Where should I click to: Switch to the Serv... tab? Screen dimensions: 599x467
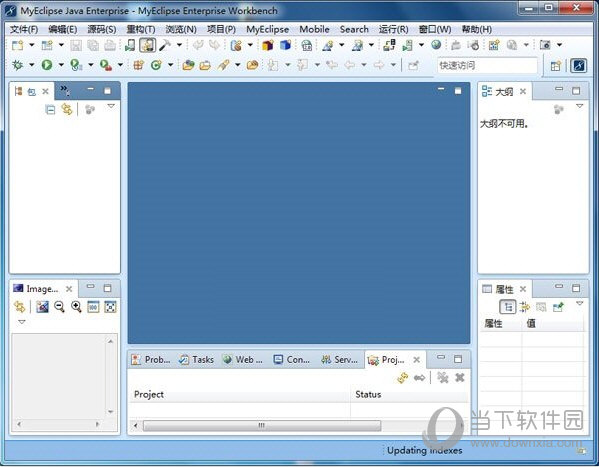339,360
